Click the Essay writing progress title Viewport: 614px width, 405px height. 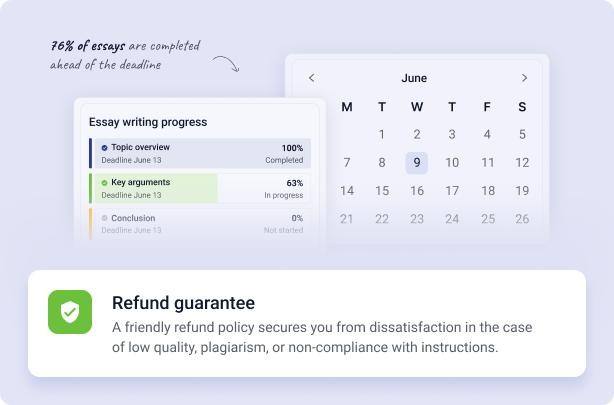pos(148,122)
